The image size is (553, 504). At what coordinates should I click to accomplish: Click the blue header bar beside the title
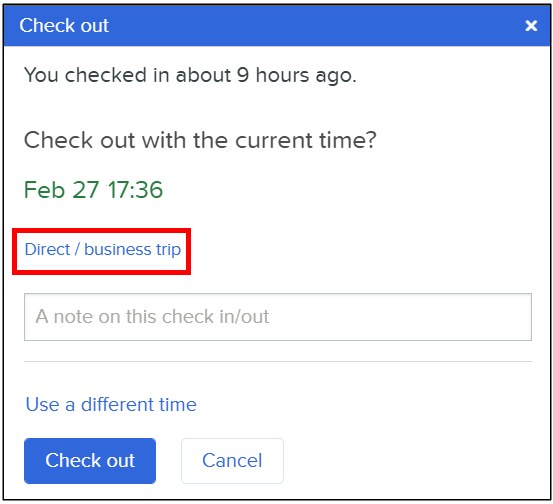(x=317, y=25)
